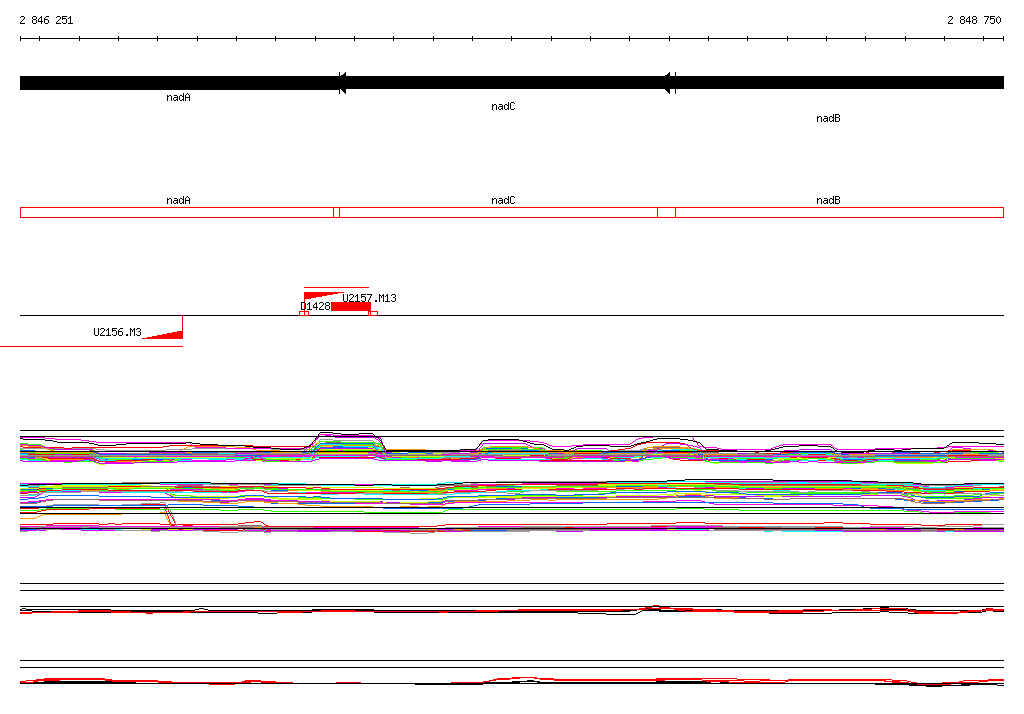This screenshot has height=714, width=1024.
Task: Select the nadB black gene arrow
Action: click(x=834, y=83)
